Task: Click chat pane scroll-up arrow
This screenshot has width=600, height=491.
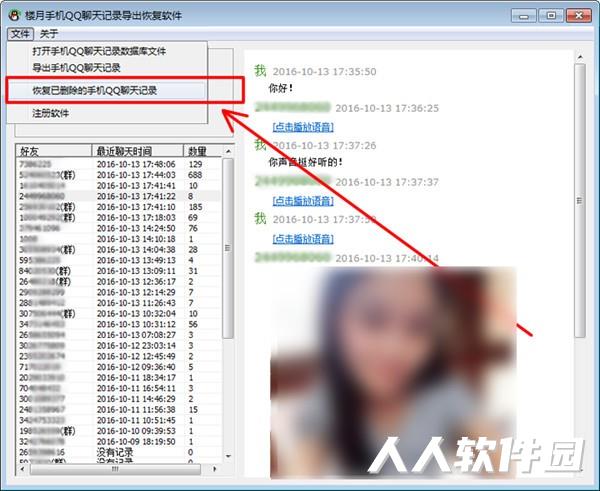Action: click(x=580, y=57)
